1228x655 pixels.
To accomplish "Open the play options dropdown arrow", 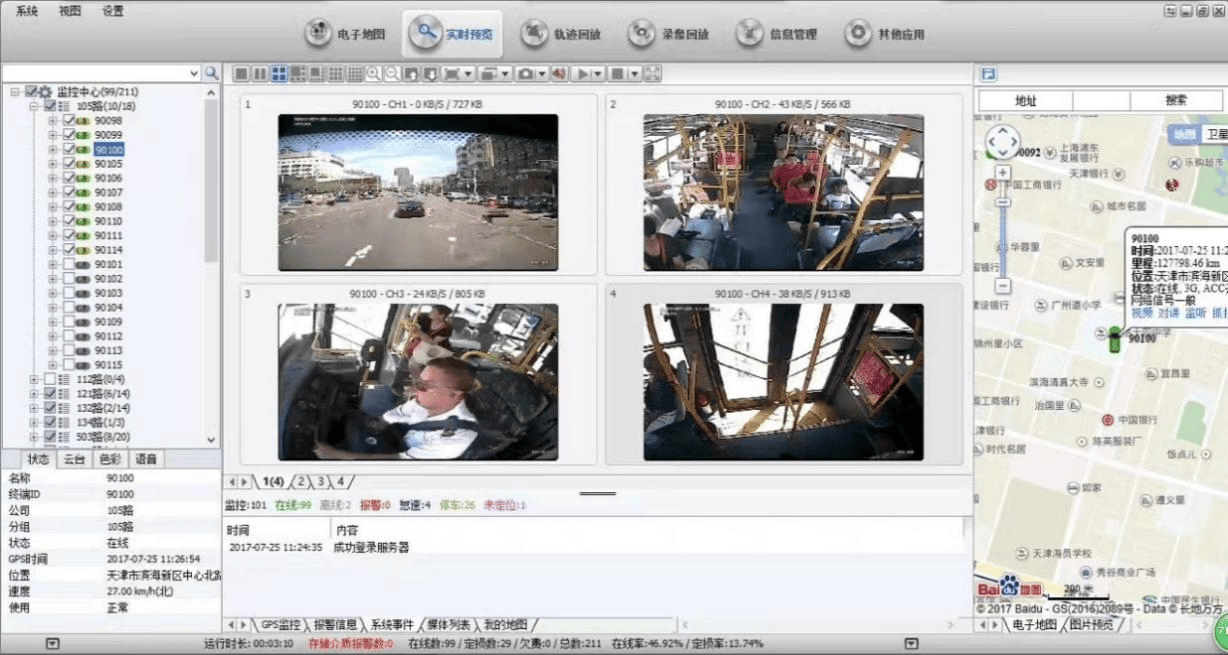I will point(598,74).
